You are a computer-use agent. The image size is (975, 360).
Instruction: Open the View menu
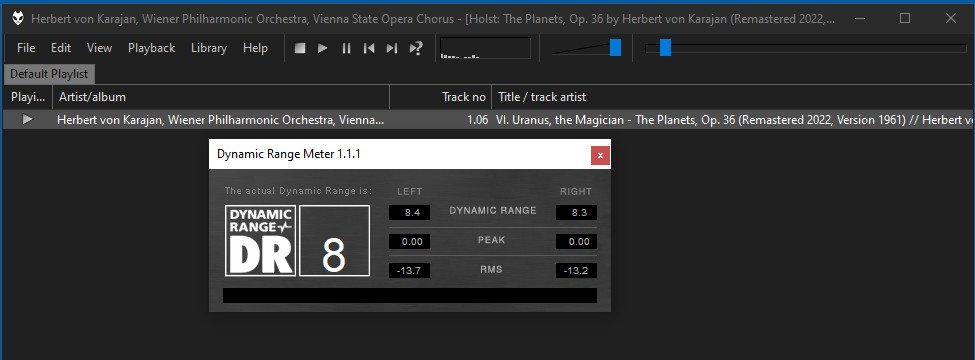pos(99,48)
